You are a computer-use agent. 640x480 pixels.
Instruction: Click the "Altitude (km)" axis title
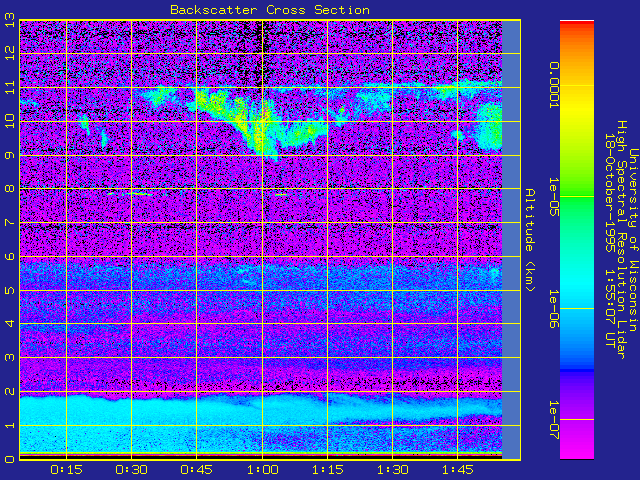coord(529,240)
